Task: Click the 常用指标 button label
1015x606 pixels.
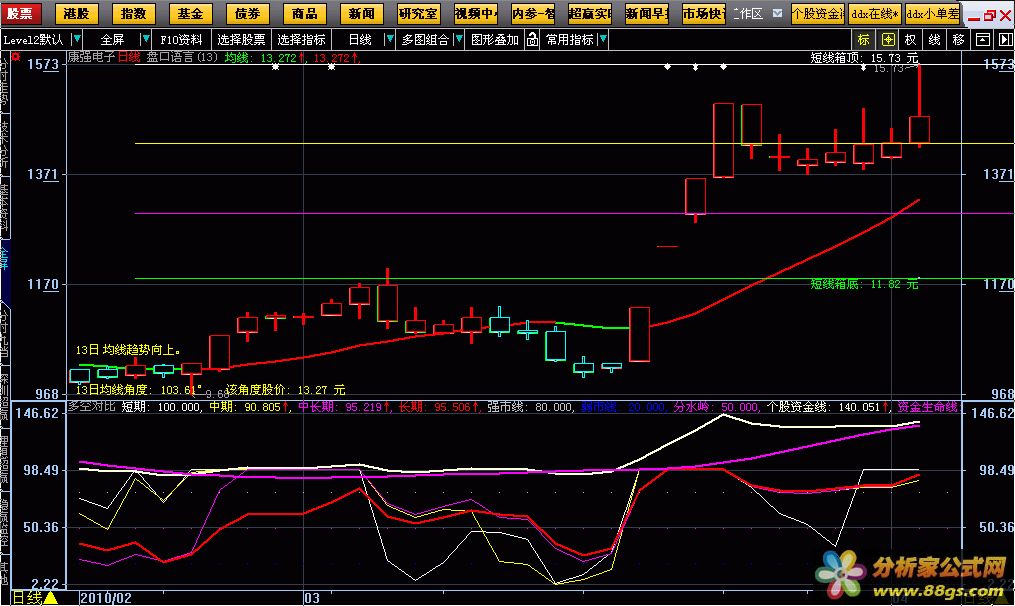Action: (x=570, y=39)
